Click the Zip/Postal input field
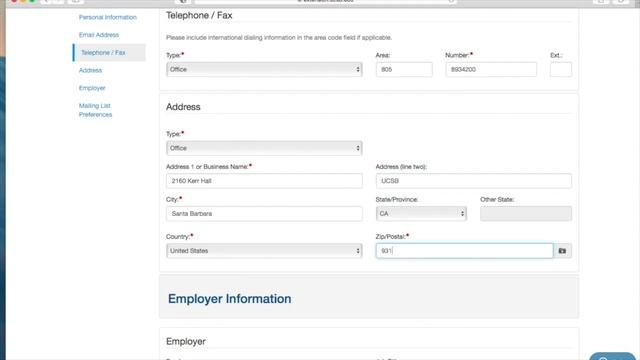This screenshot has height=360, width=640. [464, 251]
